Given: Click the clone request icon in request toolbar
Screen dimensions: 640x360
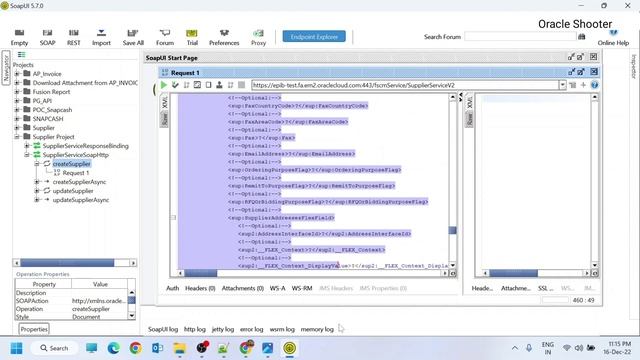Looking at the screenshot, I should pos(231,85).
